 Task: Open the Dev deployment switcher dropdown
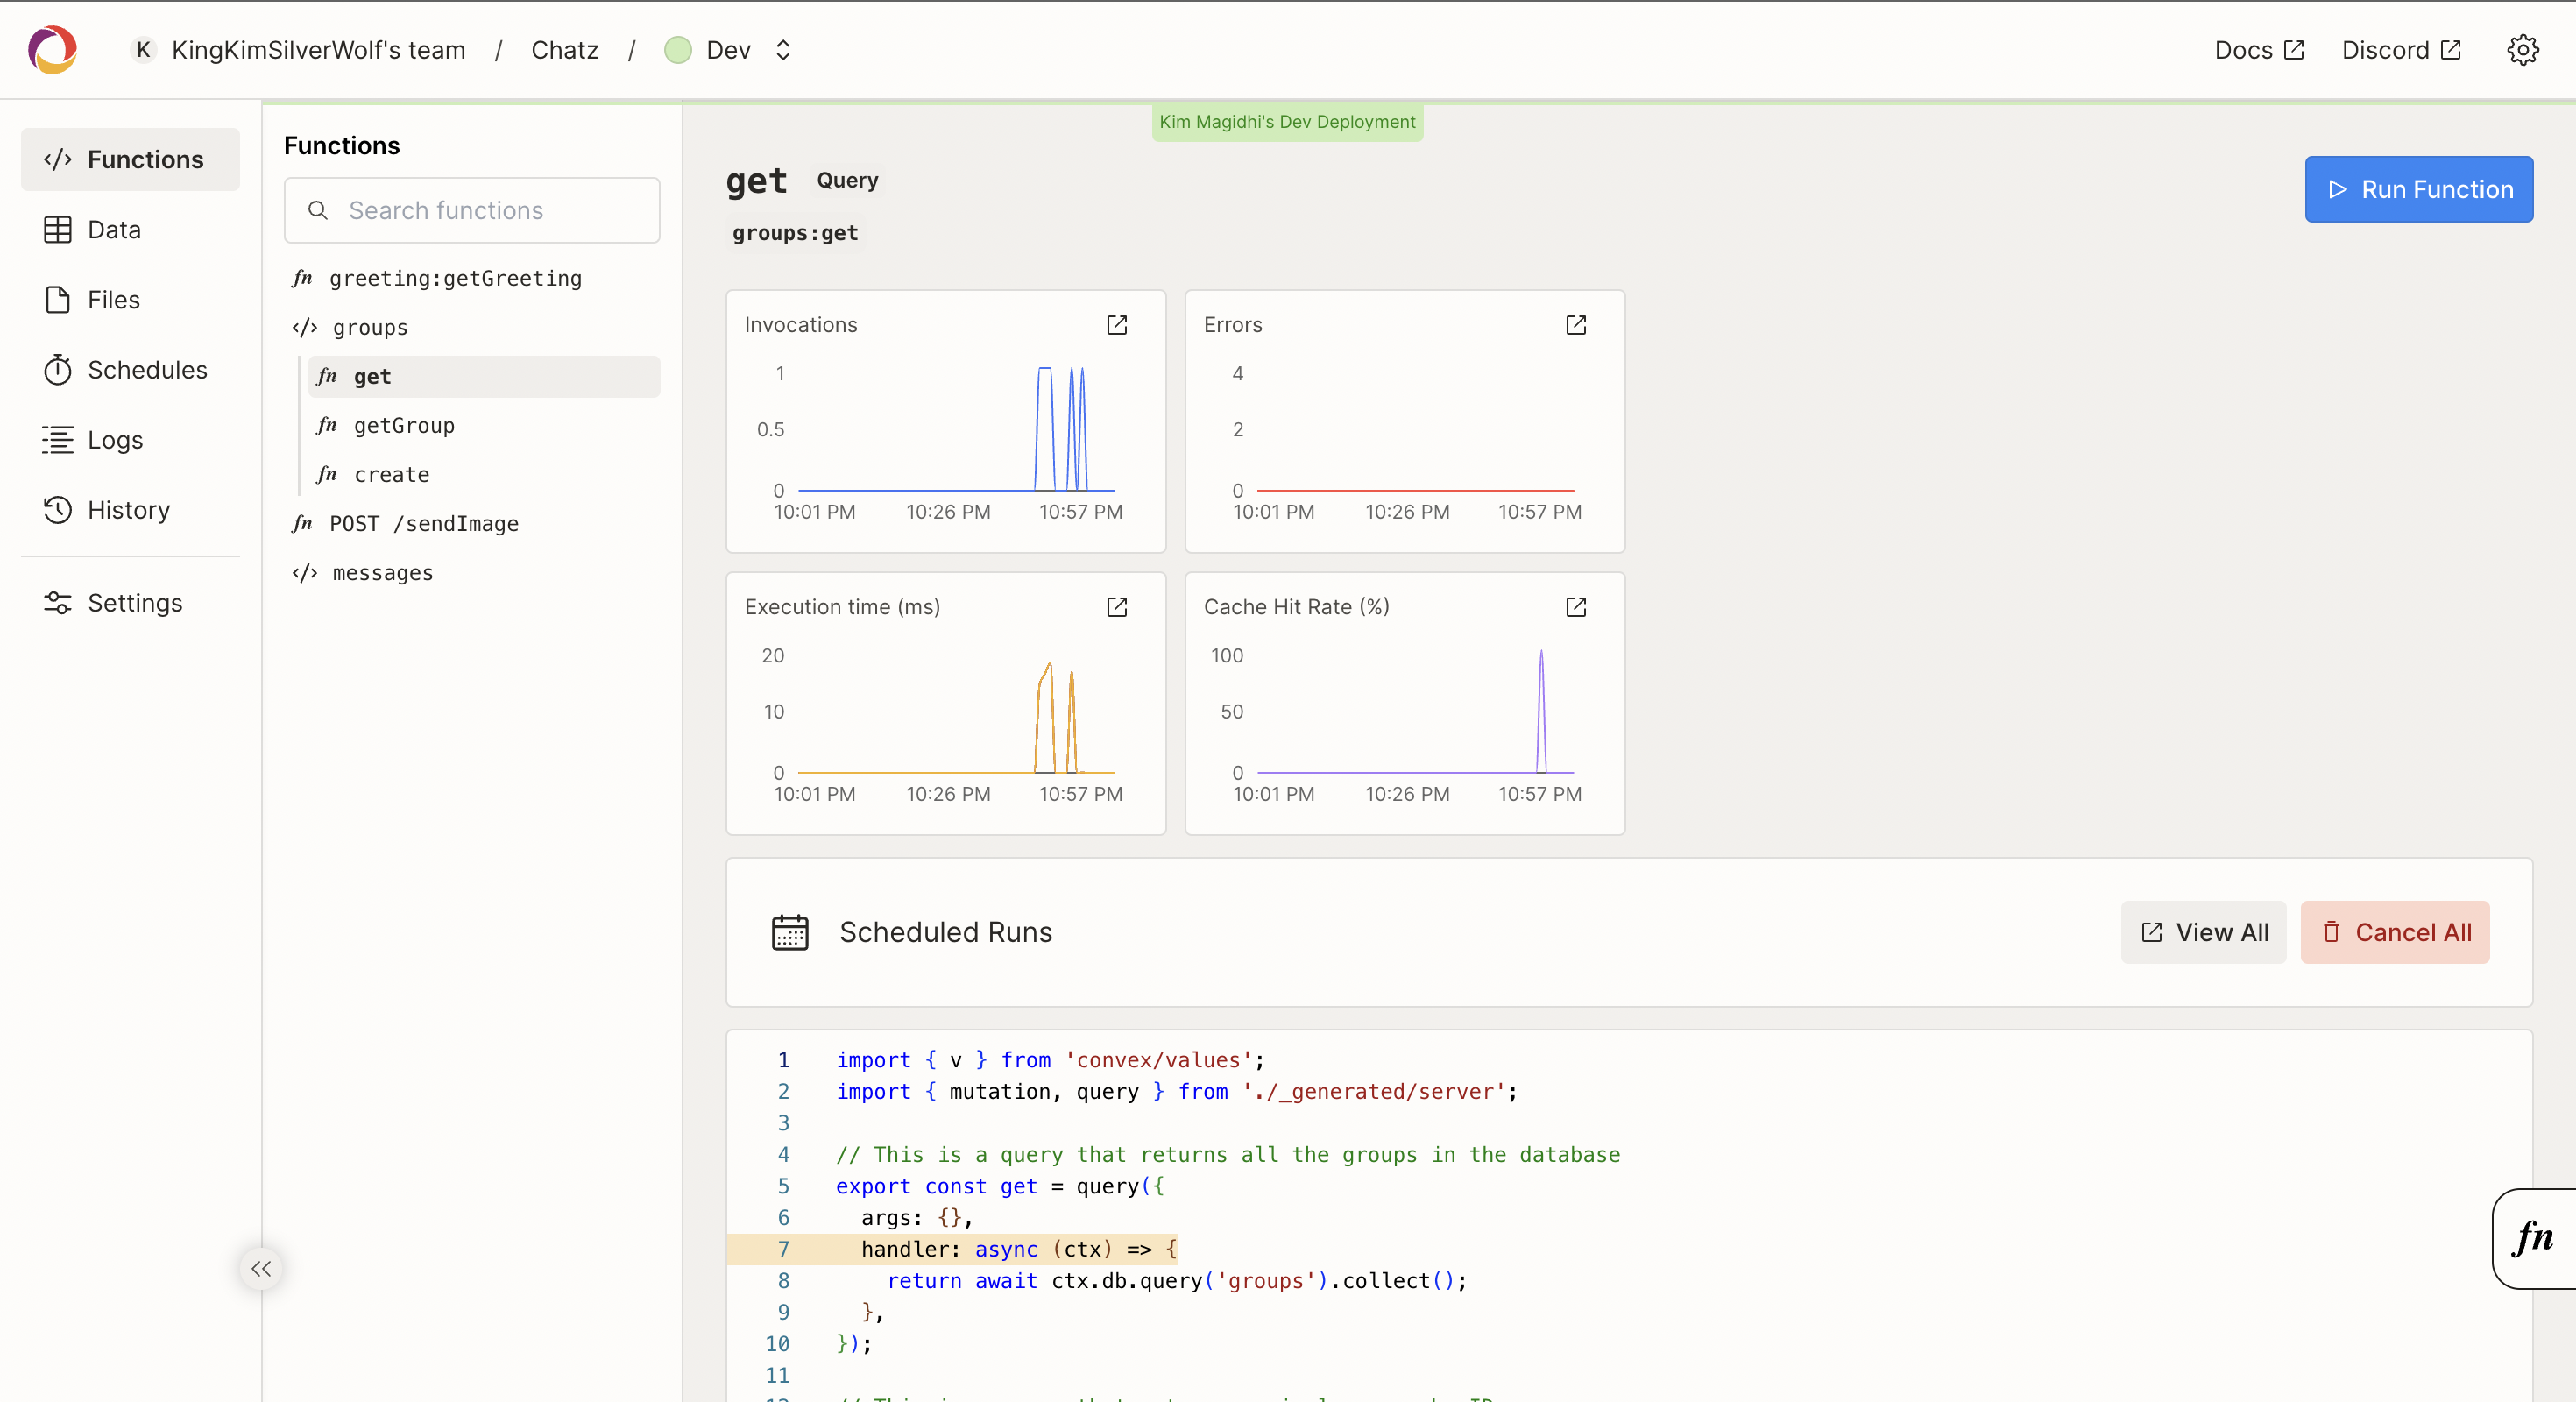pos(783,50)
